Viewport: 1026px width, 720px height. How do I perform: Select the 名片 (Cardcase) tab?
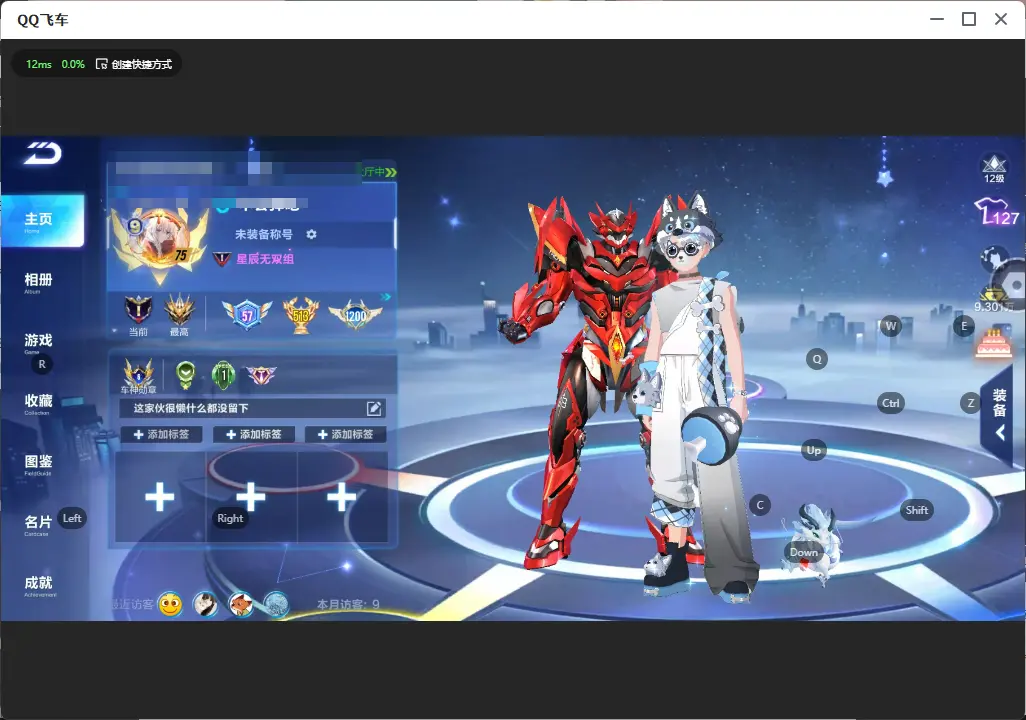[37, 524]
